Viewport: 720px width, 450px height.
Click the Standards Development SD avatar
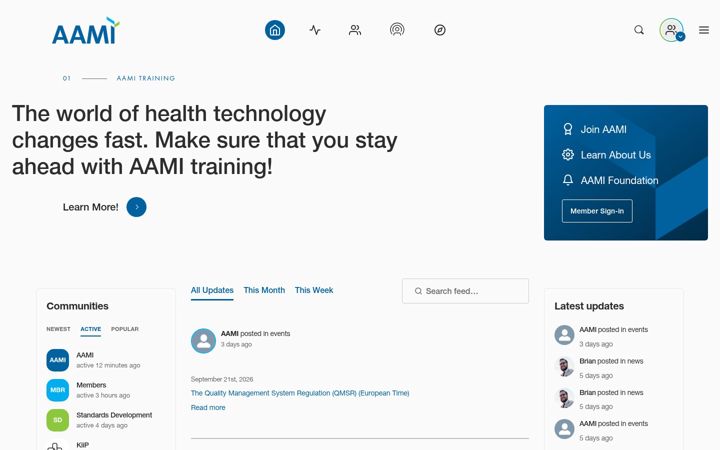click(58, 420)
